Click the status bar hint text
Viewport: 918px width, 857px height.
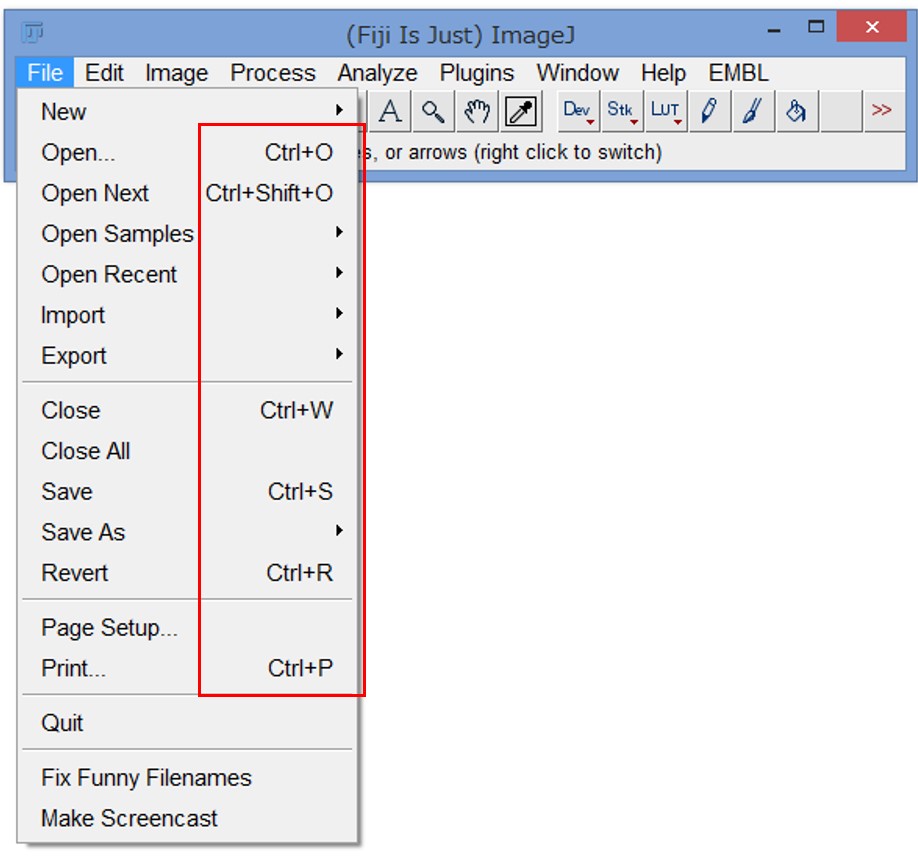click(512, 152)
